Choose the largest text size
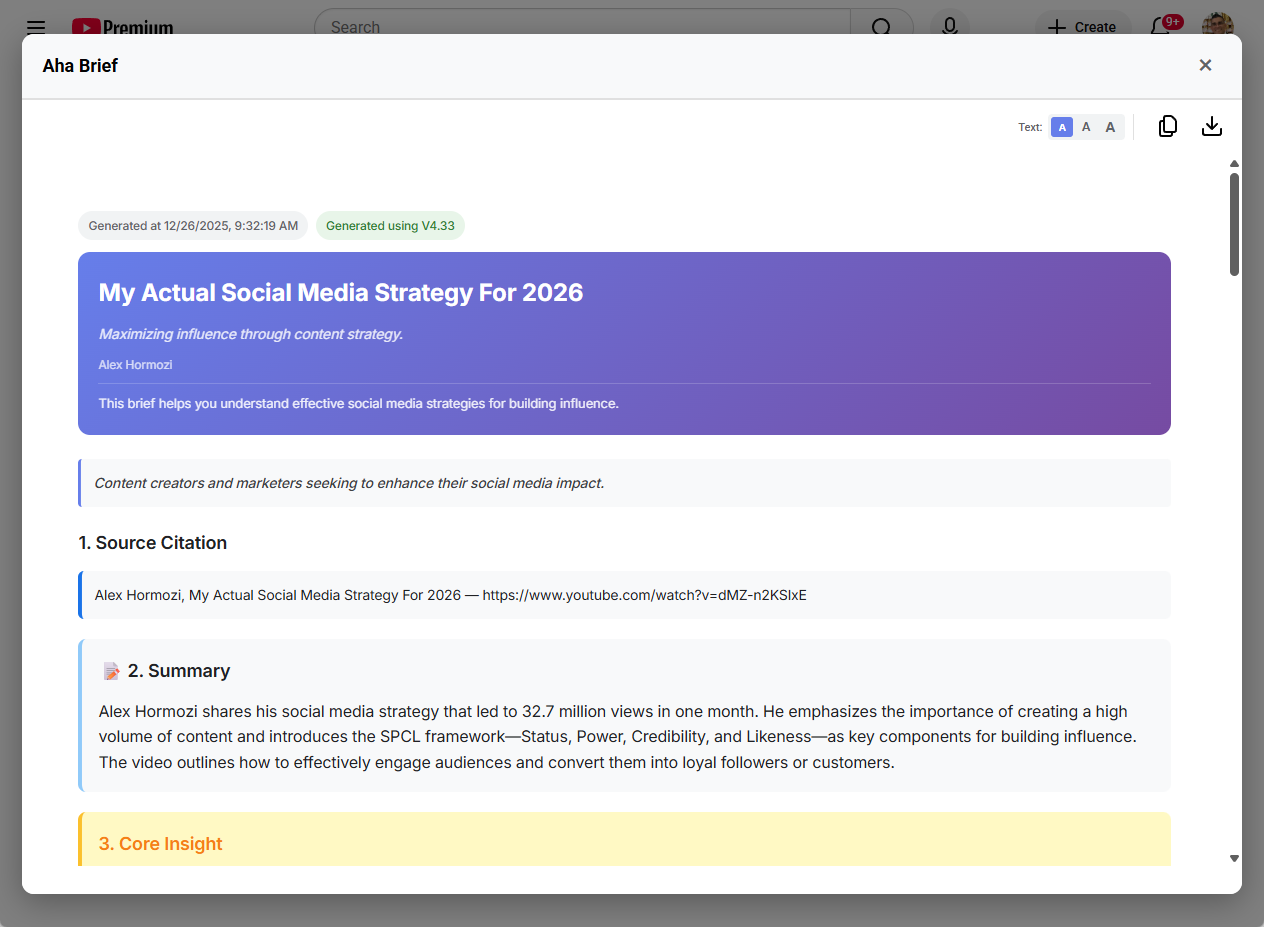 [x=1110, y=127]
